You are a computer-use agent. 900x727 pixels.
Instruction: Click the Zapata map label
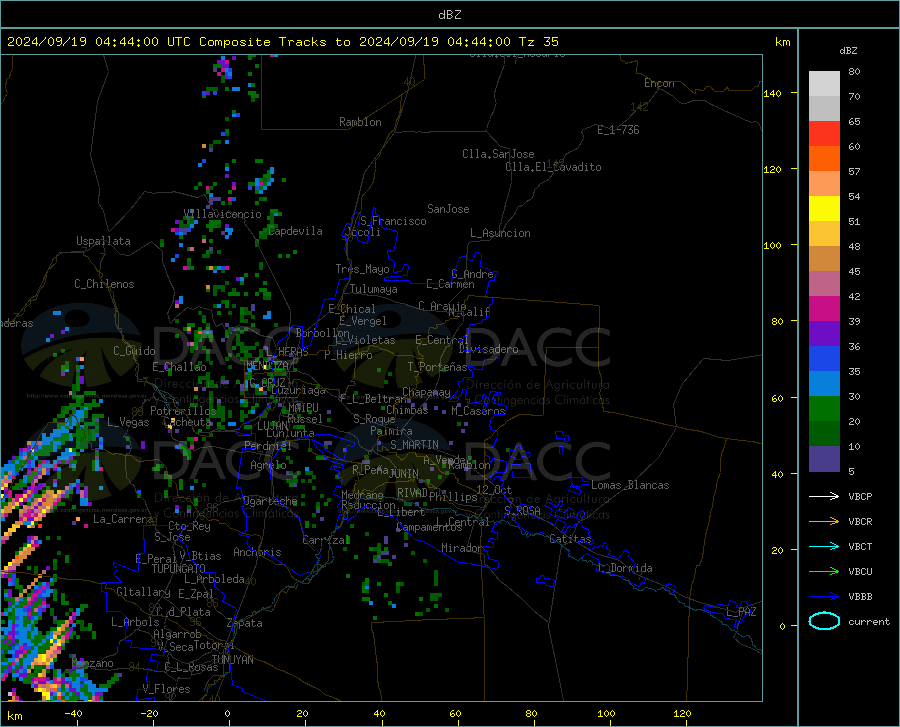click(x=245, y=623)
